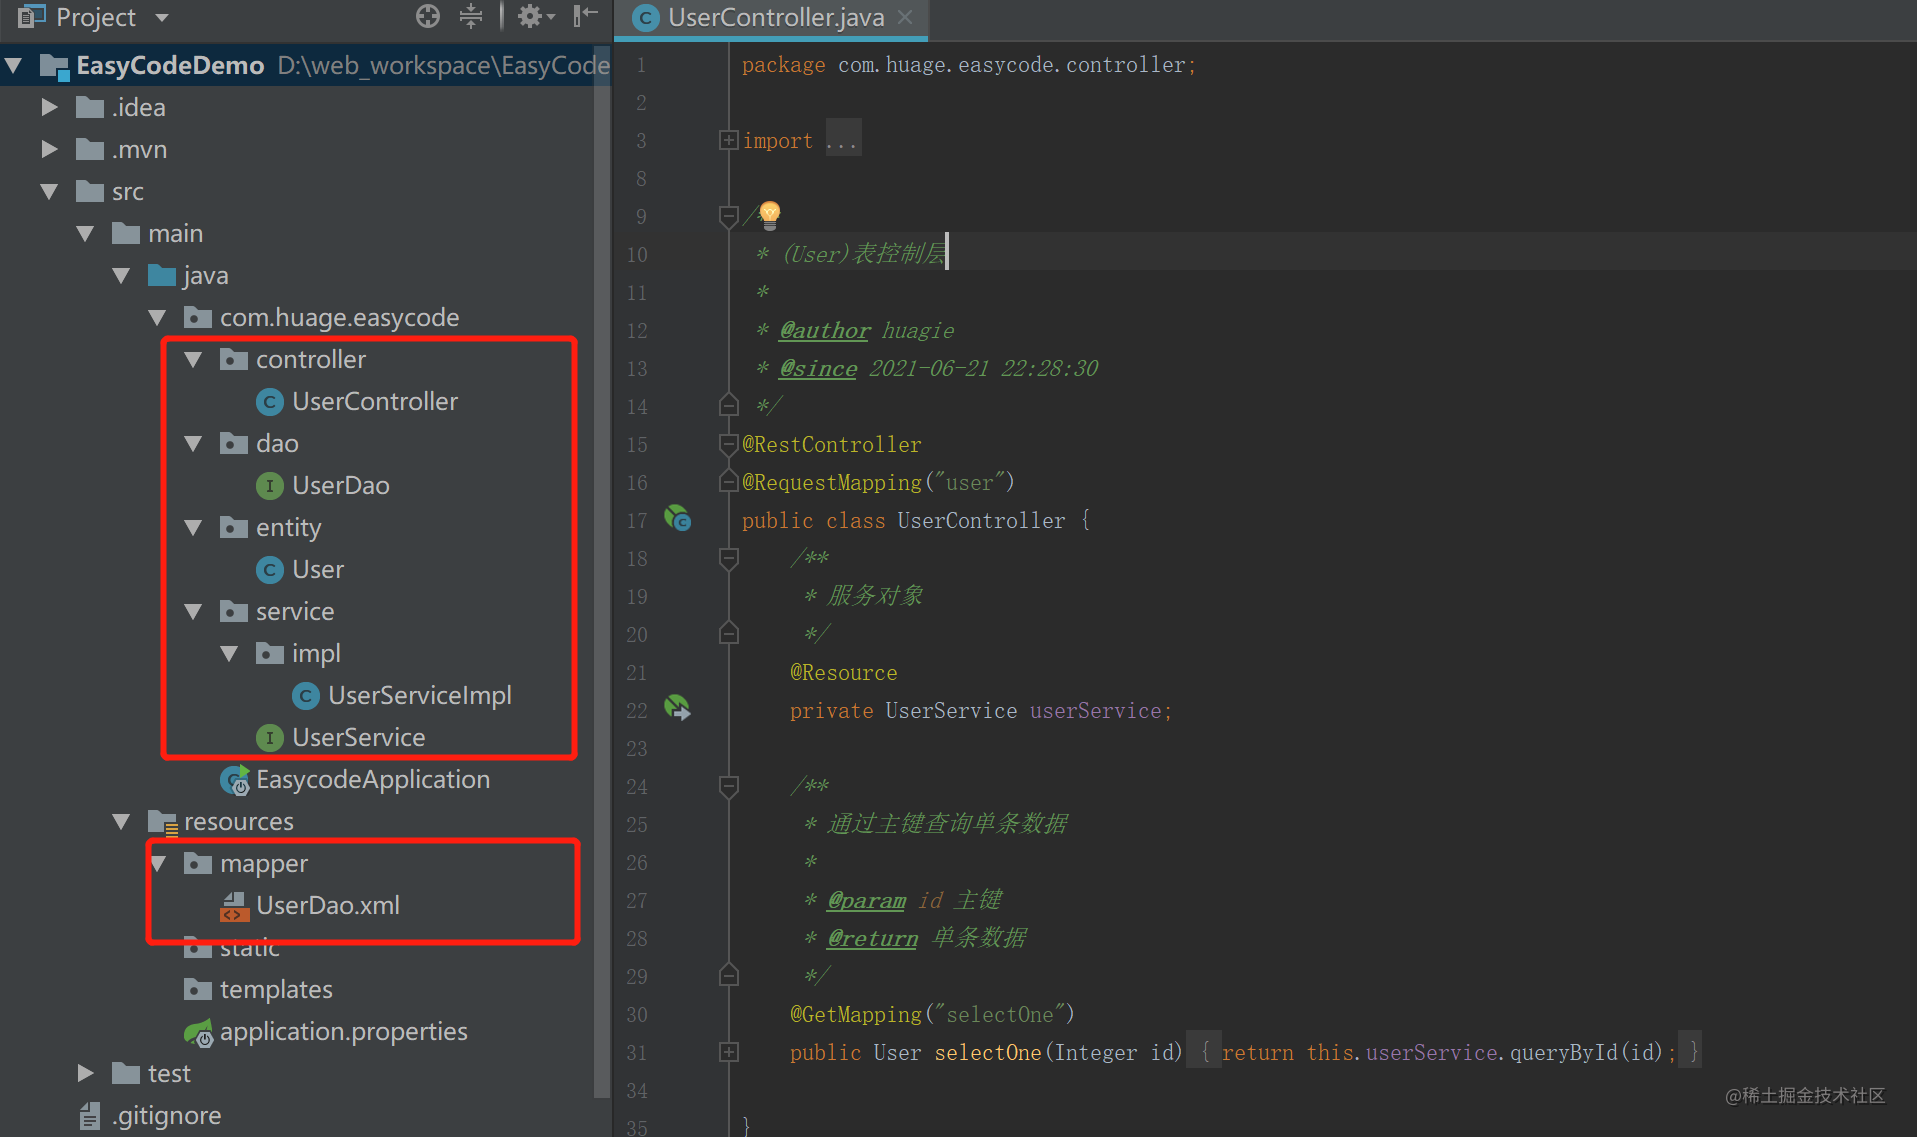Viewport: 1917px width, 1137px height.
Task: Select the .gitignore file
Action: click(x=167, y=1115)
